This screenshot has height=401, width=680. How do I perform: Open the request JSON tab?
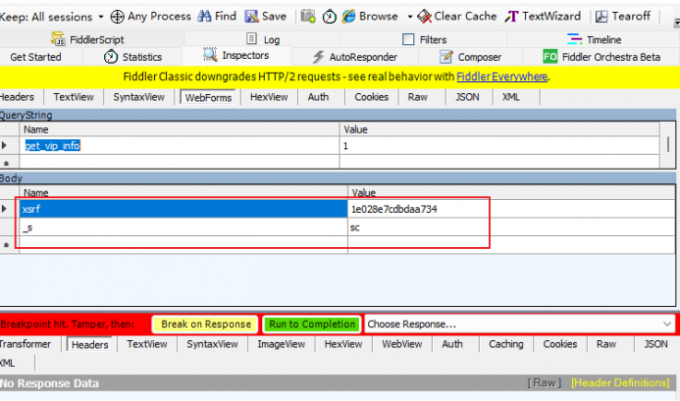click(x=468, y=97)
